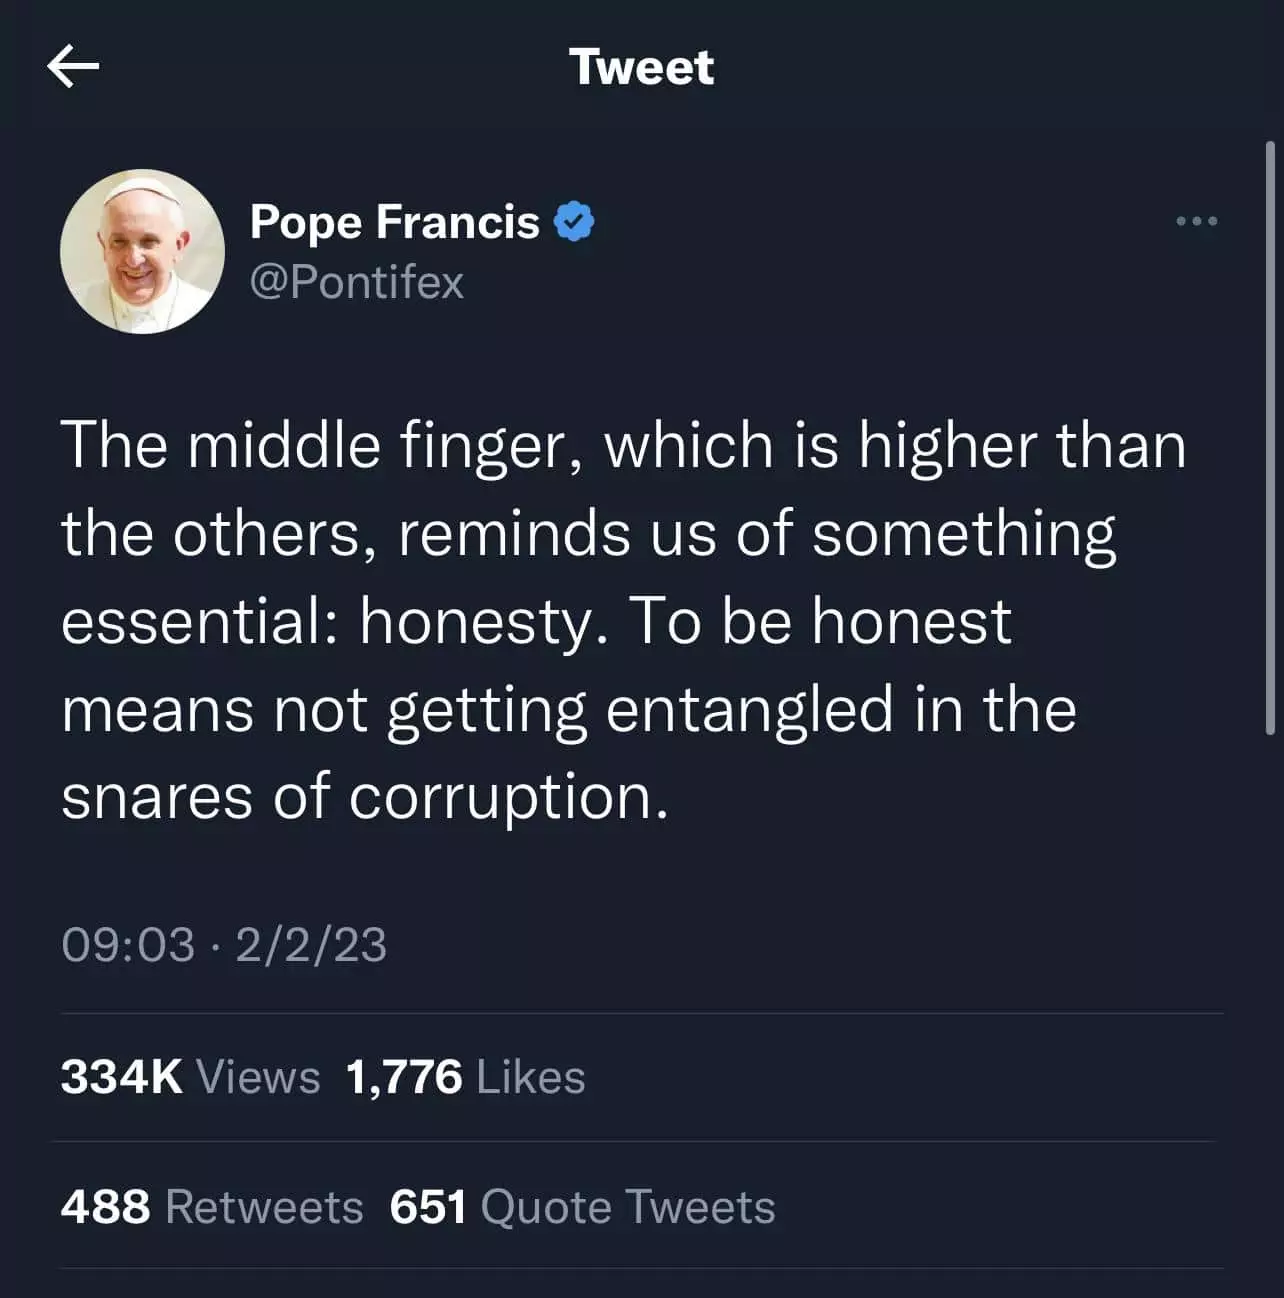Open Pope Francis profile picture
Screen dimensions: 1284x1298
tap(142, 251)
